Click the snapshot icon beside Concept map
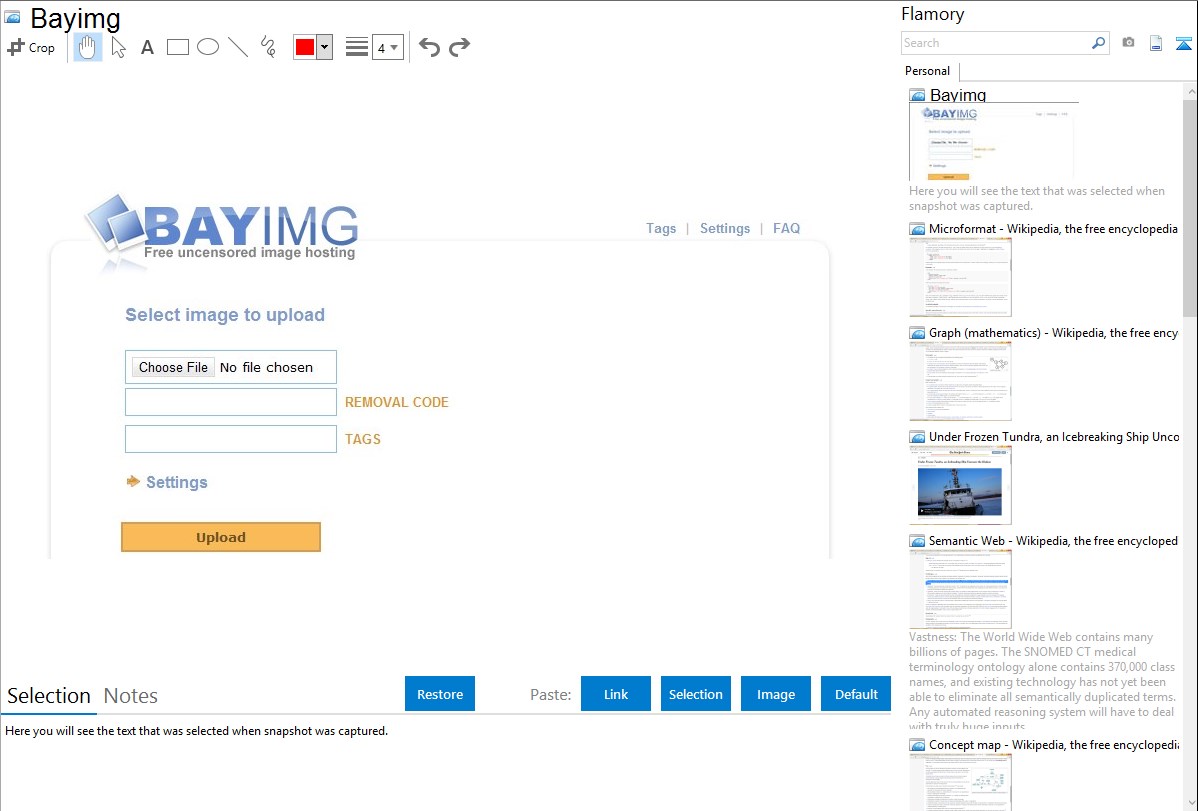The width and height of the screenshot is (1198, 811). 917,744
